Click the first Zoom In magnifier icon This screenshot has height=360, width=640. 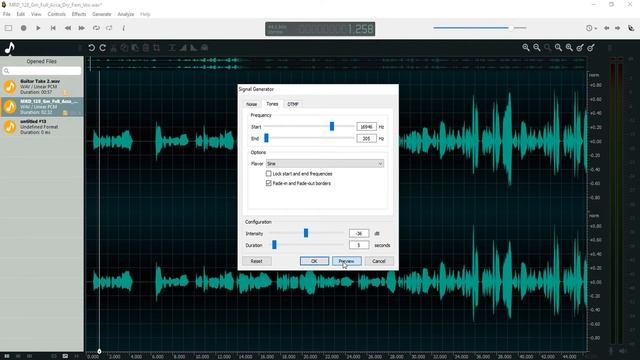pyautogui.click(x=526, y=48)
